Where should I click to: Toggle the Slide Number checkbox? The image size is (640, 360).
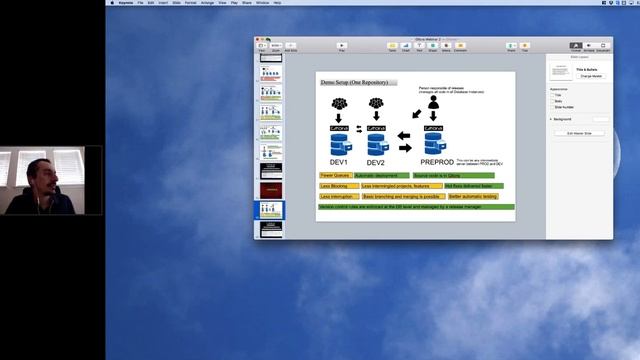coord(552,107)
